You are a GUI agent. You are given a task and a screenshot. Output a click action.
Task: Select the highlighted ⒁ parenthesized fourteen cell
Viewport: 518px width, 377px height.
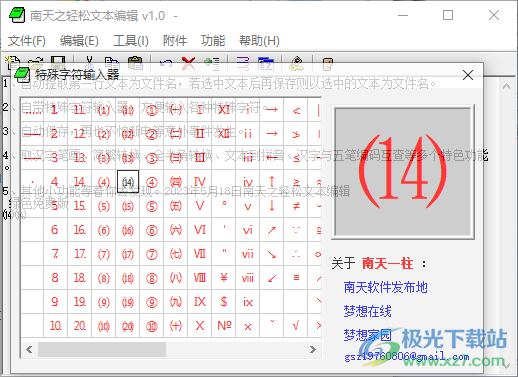[128, 182]
